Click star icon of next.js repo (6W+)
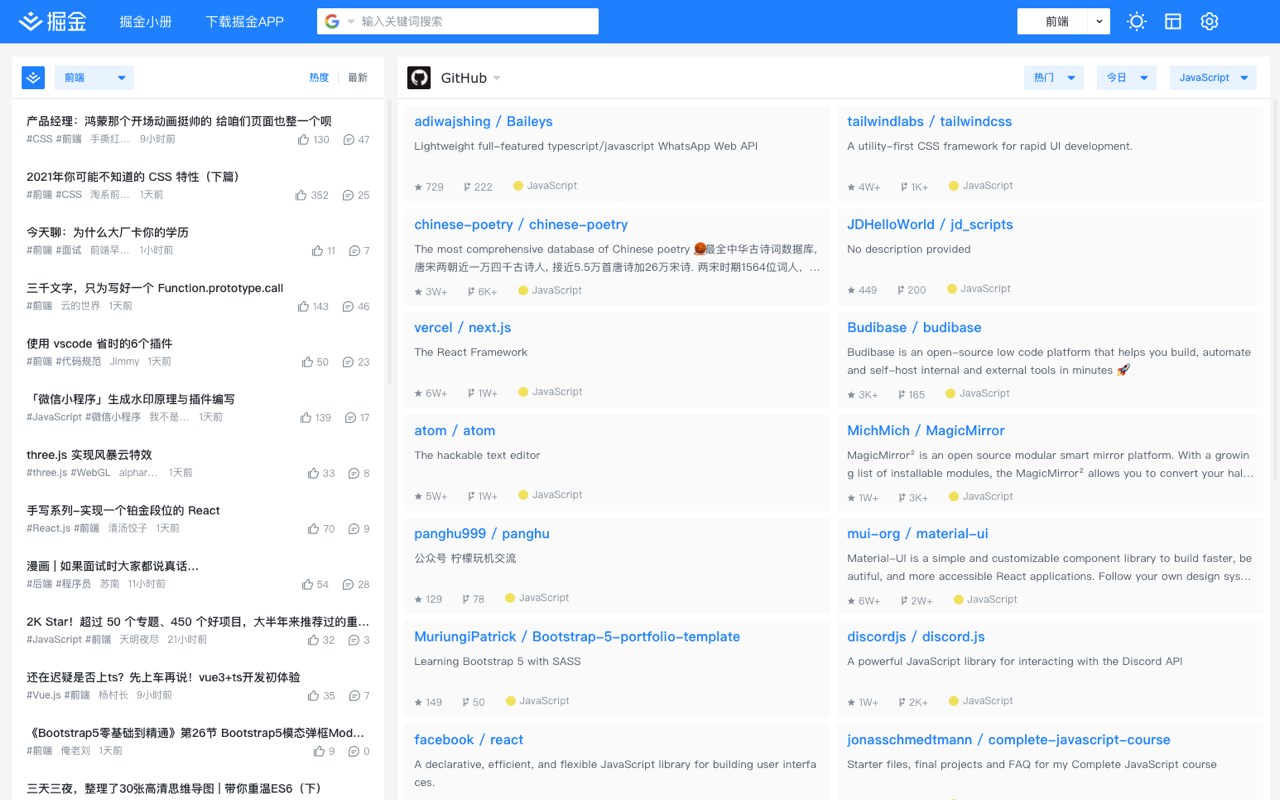Image resolution: width=1280 pixels, height=800 pixels. click(418, 393)
